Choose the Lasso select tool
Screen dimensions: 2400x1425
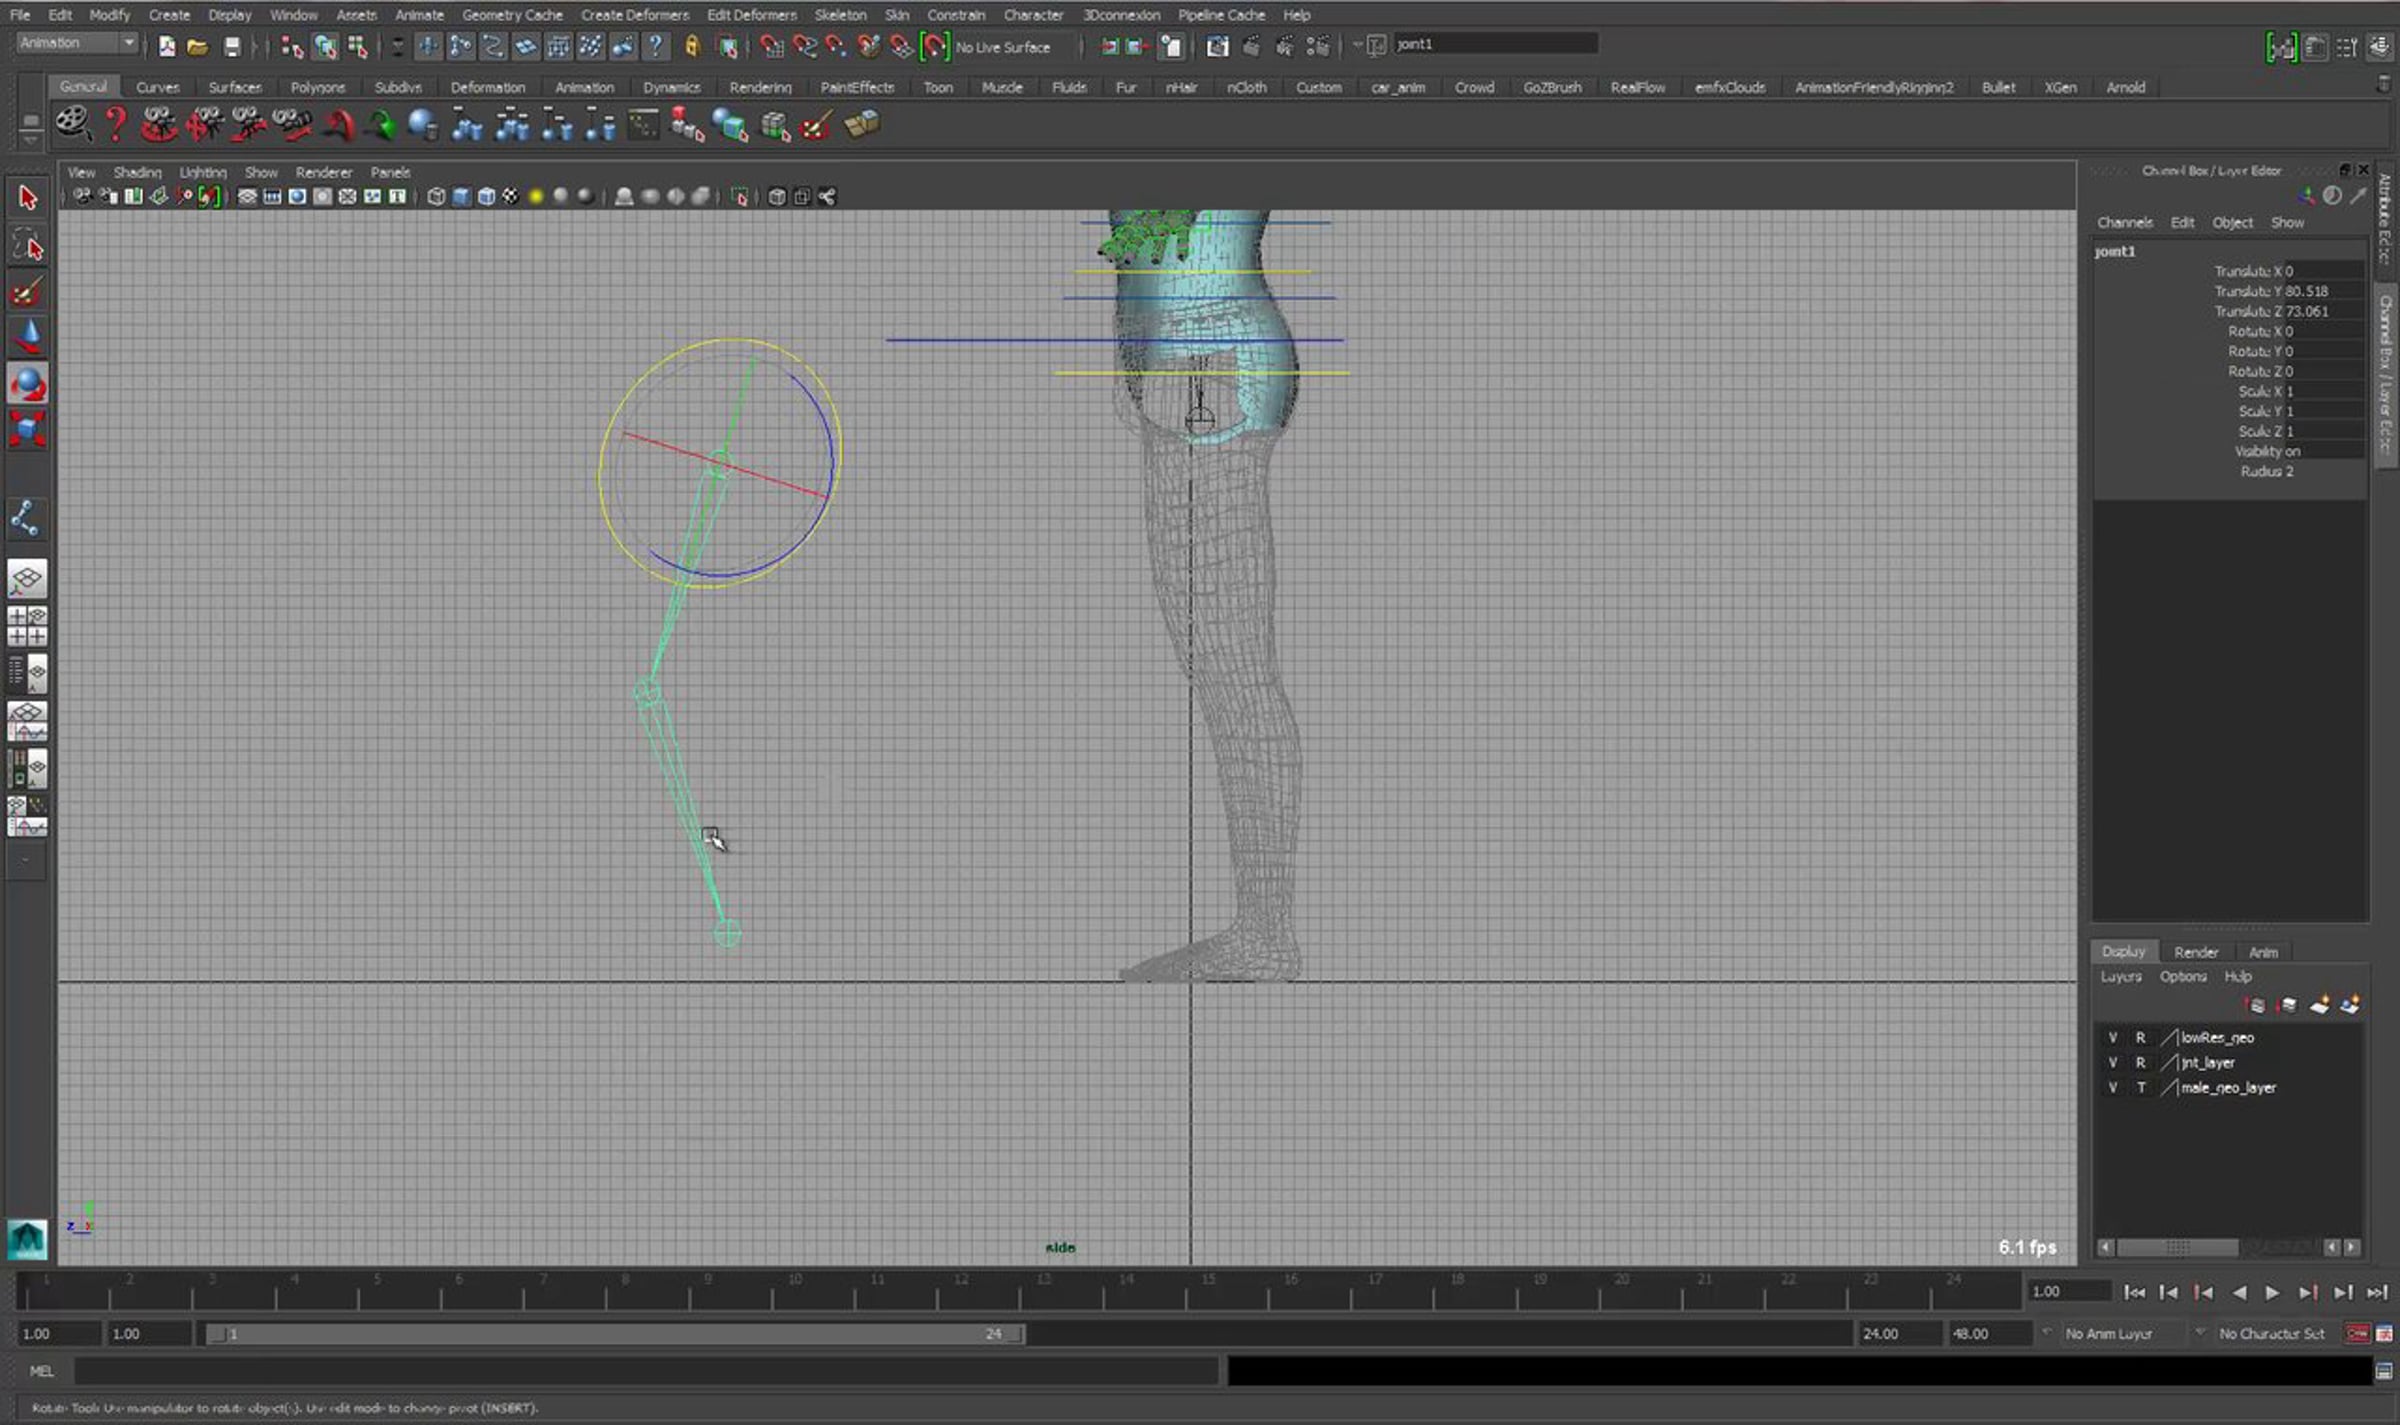[27, 245]
